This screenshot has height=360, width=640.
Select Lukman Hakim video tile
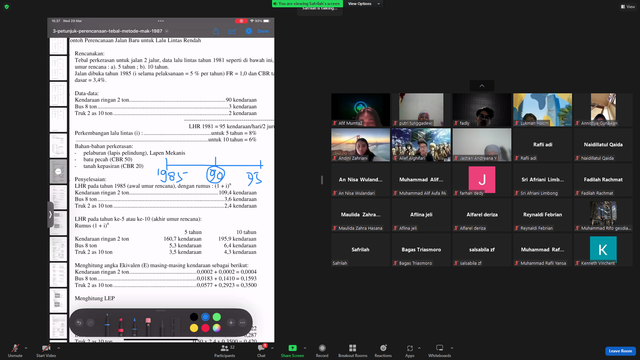(542, 109)
